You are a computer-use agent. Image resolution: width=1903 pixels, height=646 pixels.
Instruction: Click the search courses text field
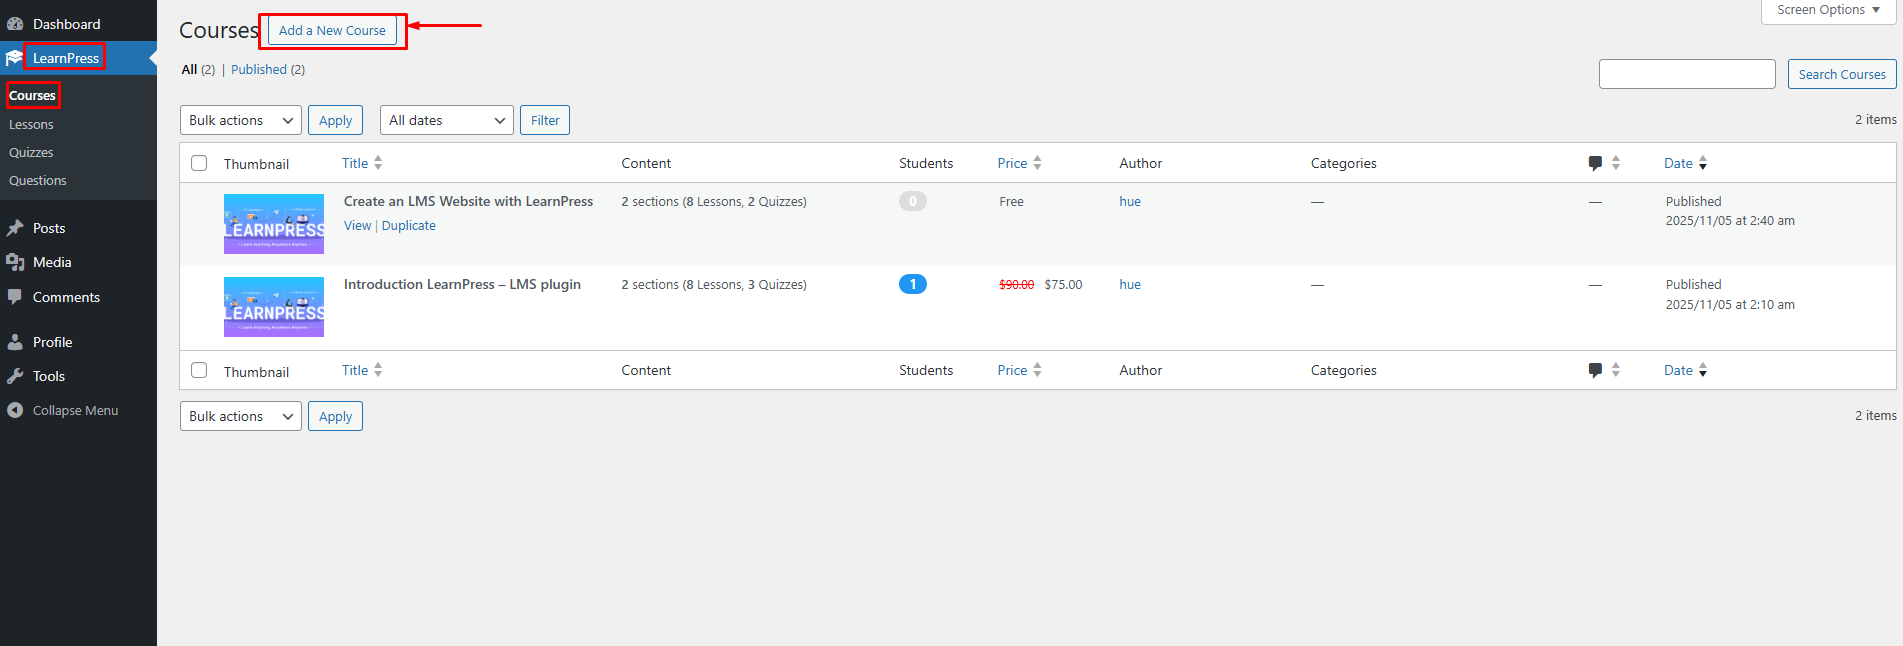tap(1686, 74)
